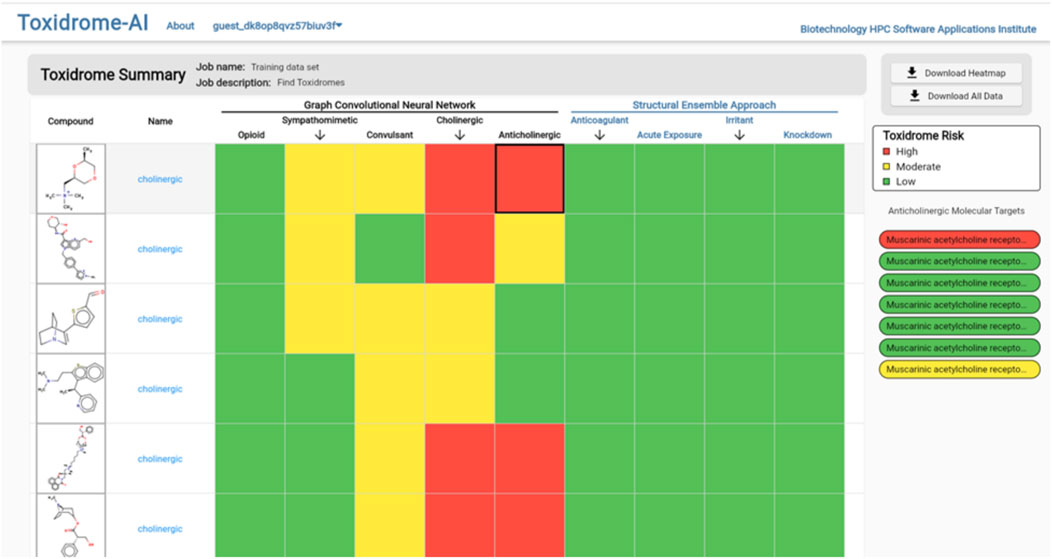This screenshot has height=559, width=1052.
Task: Select the yellow Convulsant cell, fourth row
Action: (x=390, y=389)
